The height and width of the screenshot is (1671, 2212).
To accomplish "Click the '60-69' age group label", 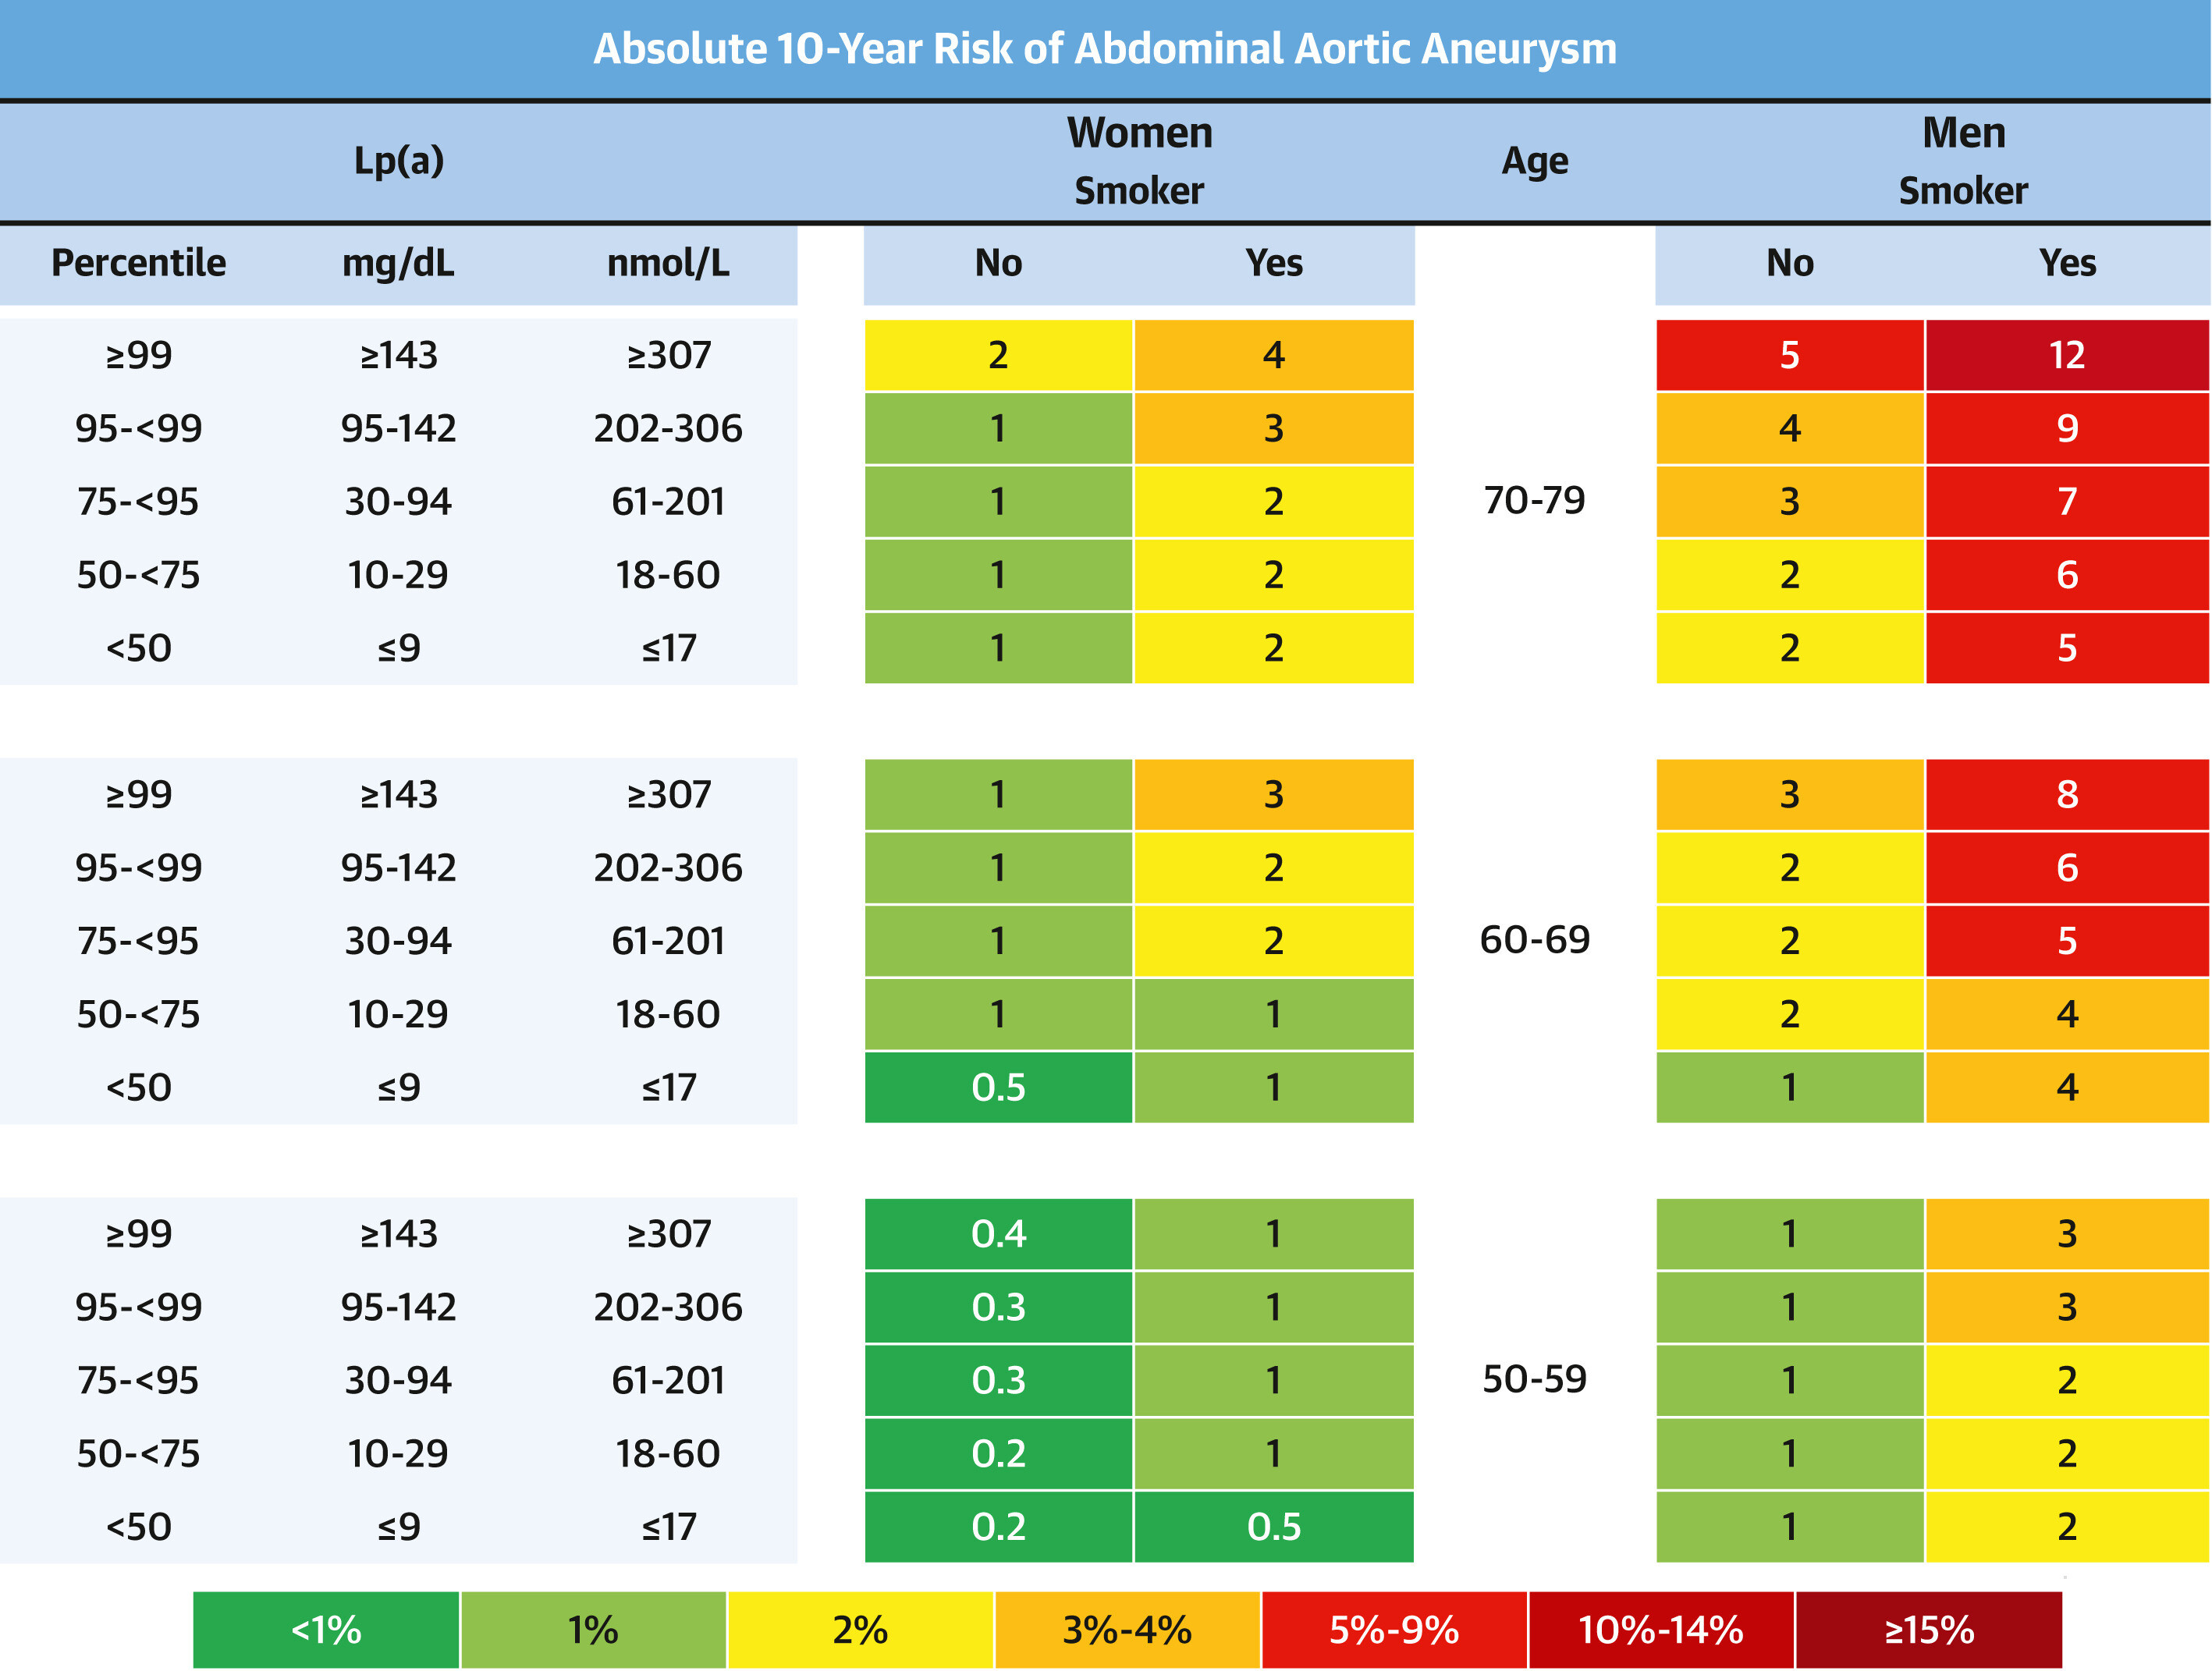I will click(1535, 940).
